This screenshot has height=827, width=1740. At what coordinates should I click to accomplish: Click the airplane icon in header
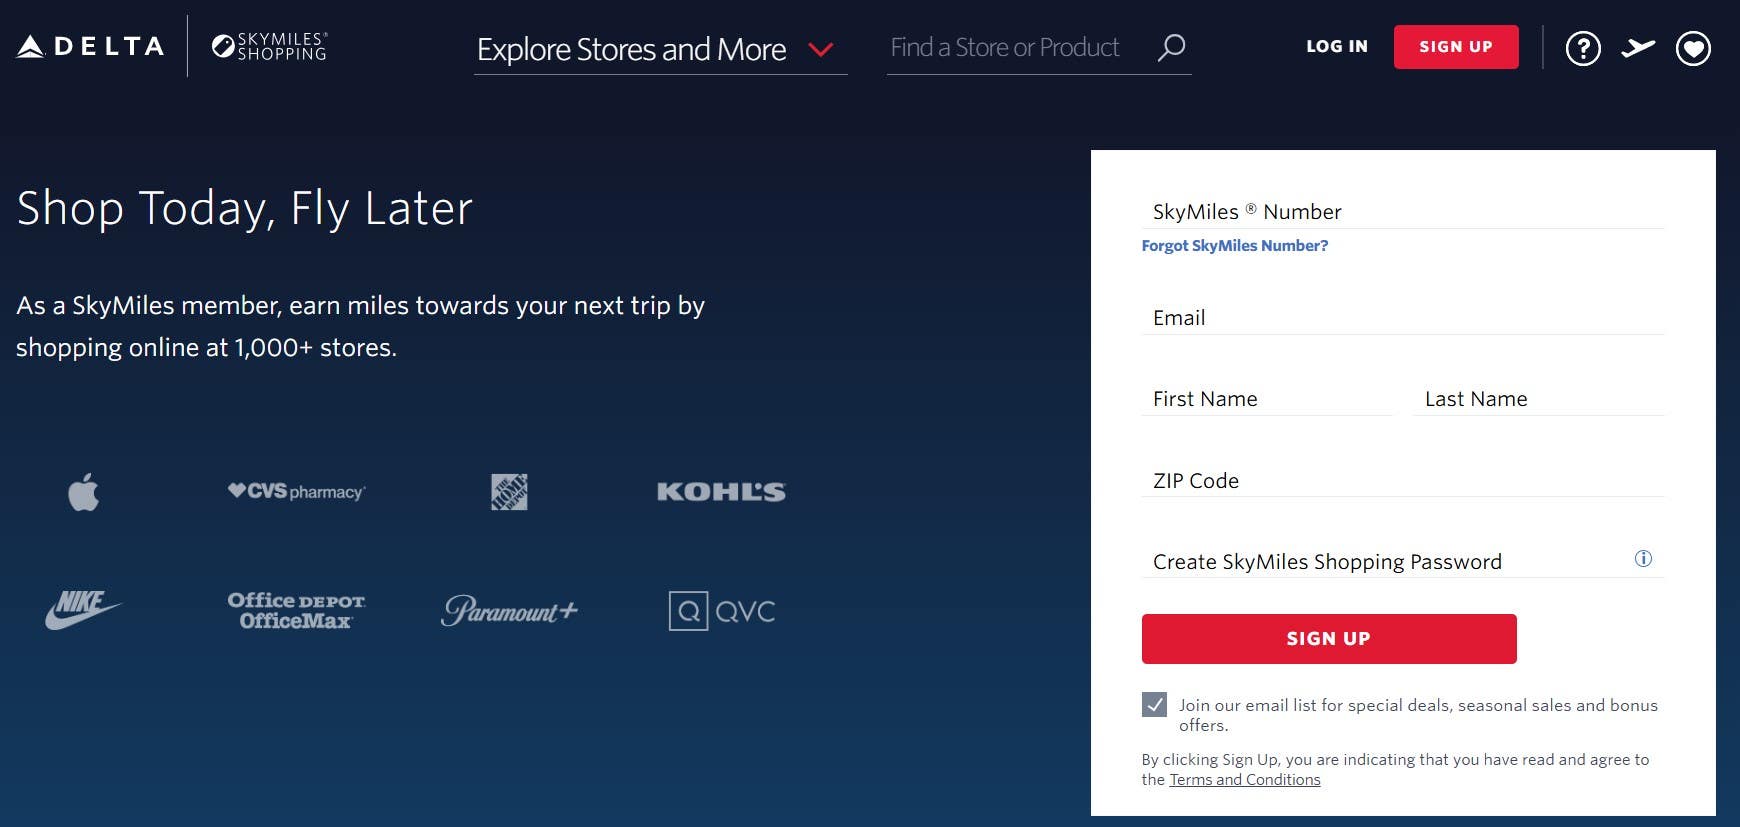tap(1638, 48)
